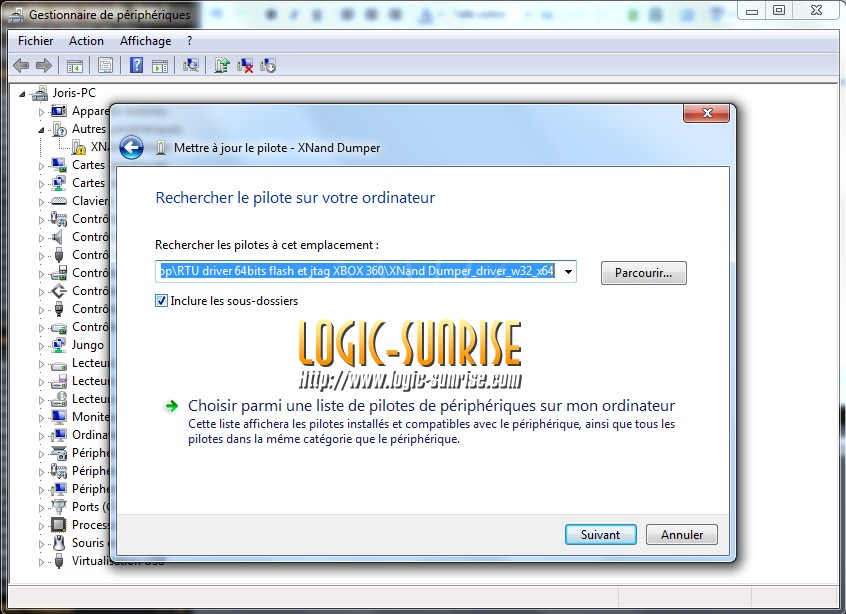Open the Action menu
Viewport: 846px width, 614px height.
[86, 41]
